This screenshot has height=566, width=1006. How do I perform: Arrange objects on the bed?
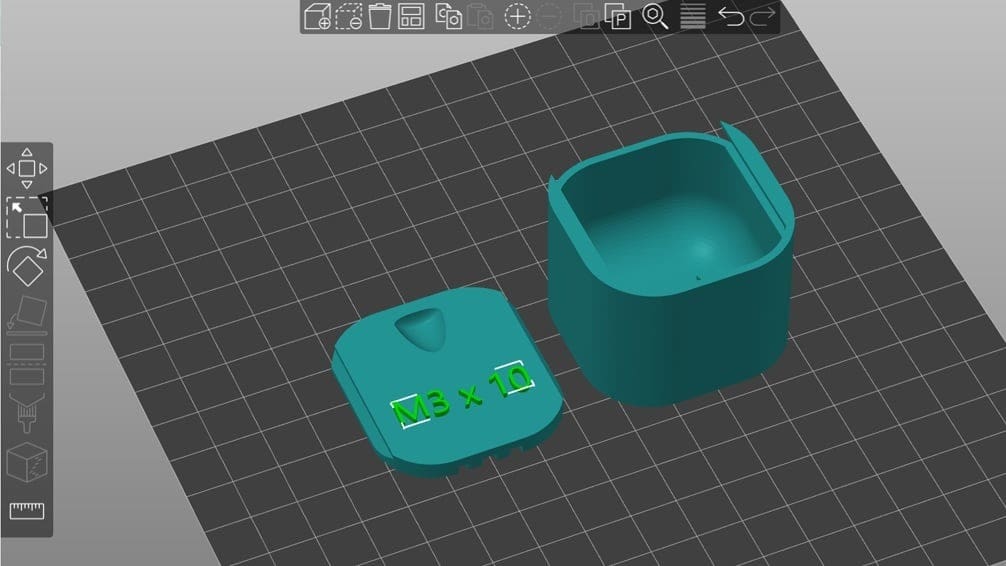(x=411, y=16)
